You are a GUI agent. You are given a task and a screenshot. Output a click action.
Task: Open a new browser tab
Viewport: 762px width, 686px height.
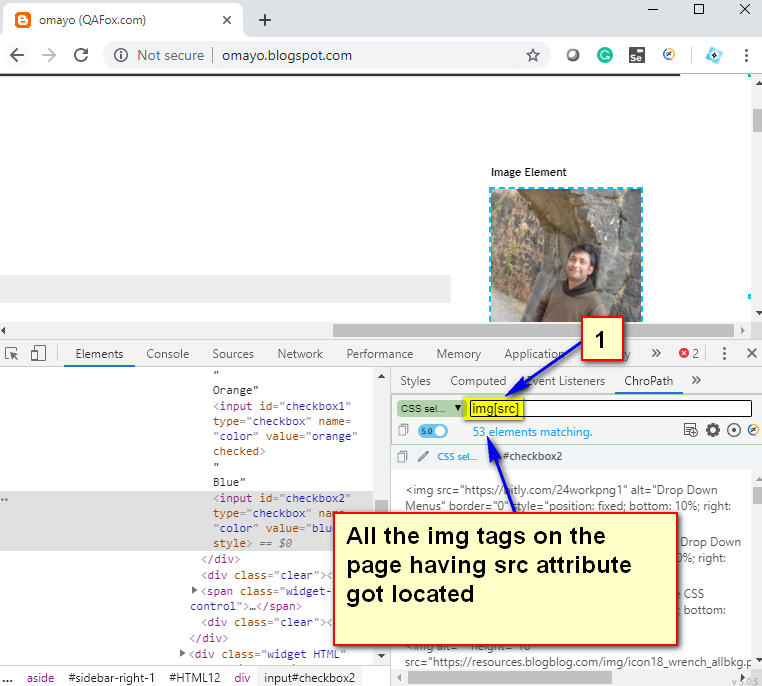pos(265,20)
